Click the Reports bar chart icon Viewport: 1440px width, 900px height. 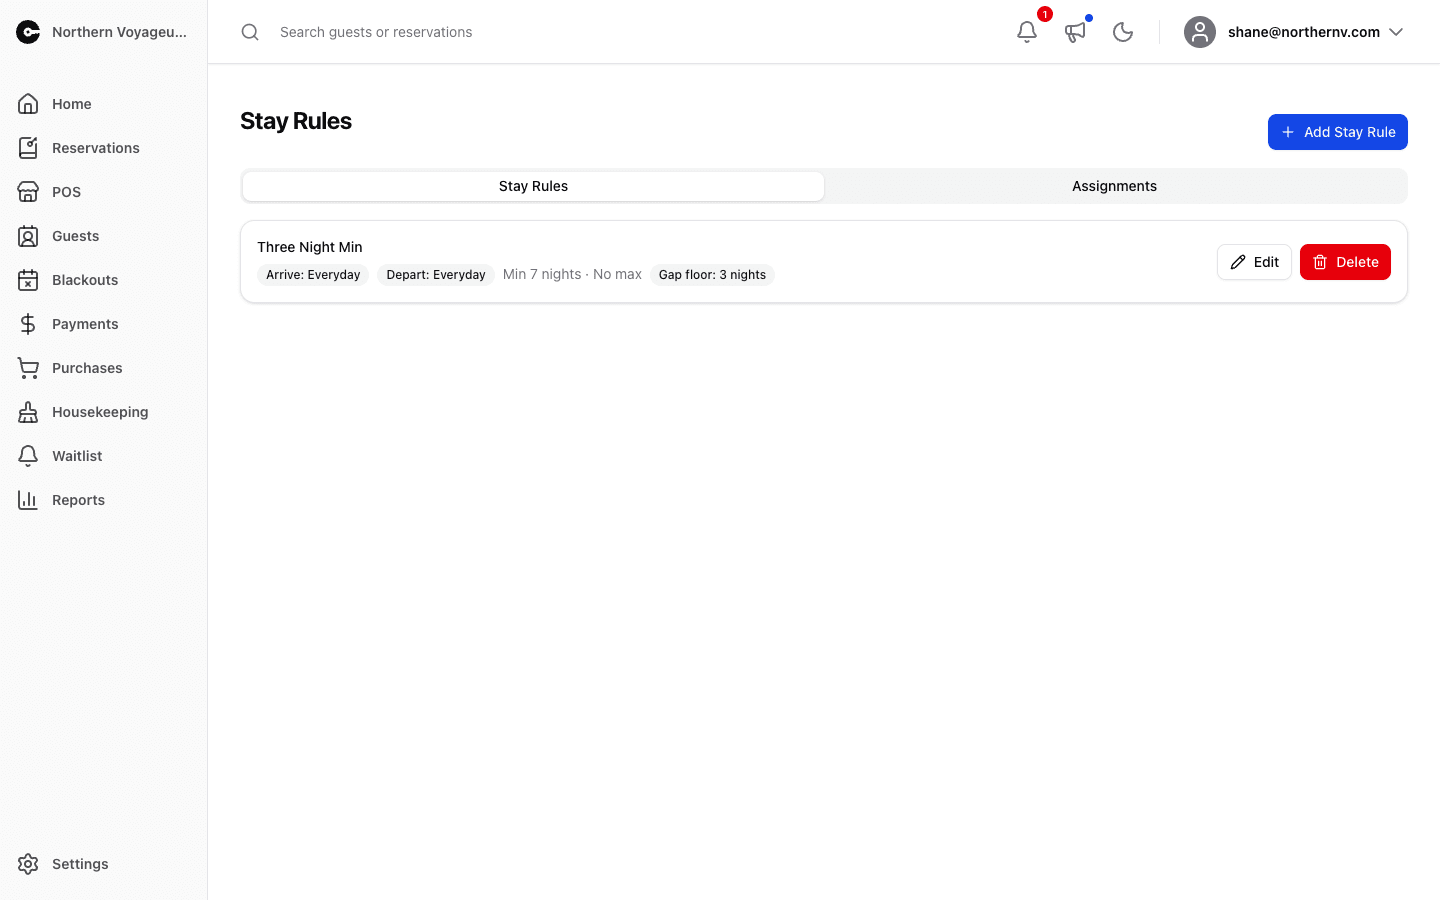[x=28, y=500]
